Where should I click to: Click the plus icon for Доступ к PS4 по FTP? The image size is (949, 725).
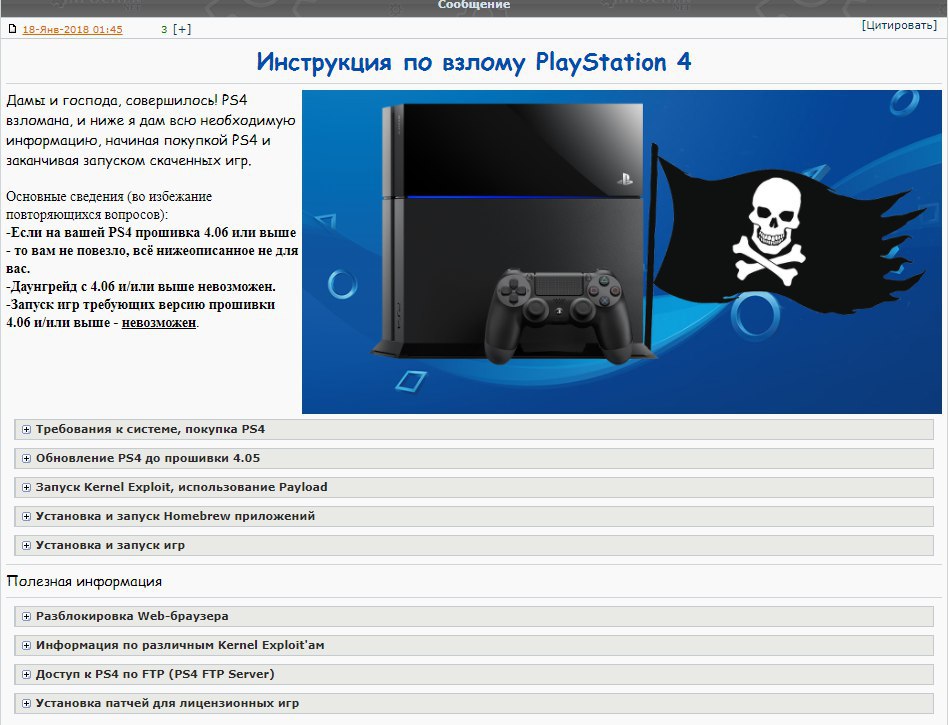coord(26,675)
